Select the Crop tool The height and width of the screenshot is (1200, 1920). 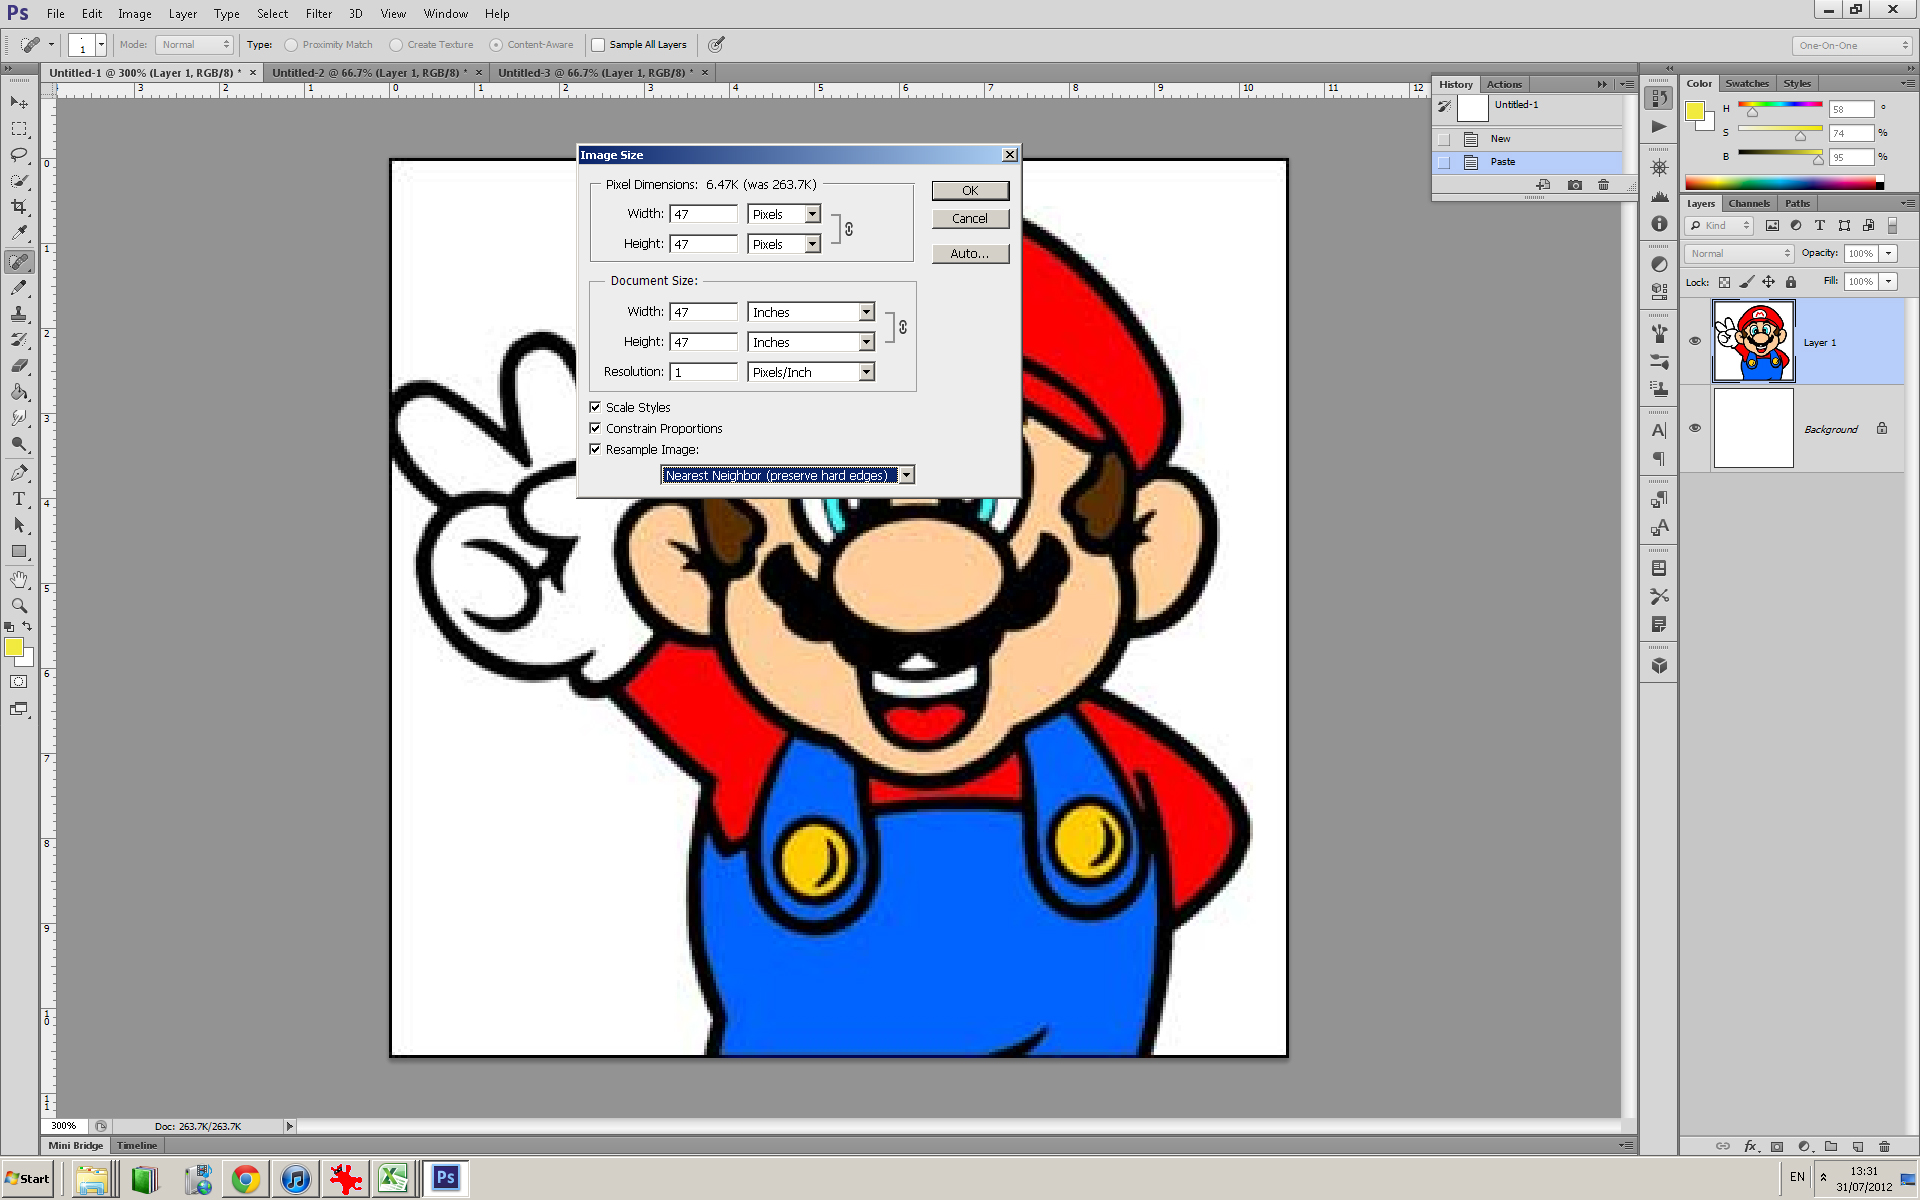pyautogui.click(x=19, y=207)
